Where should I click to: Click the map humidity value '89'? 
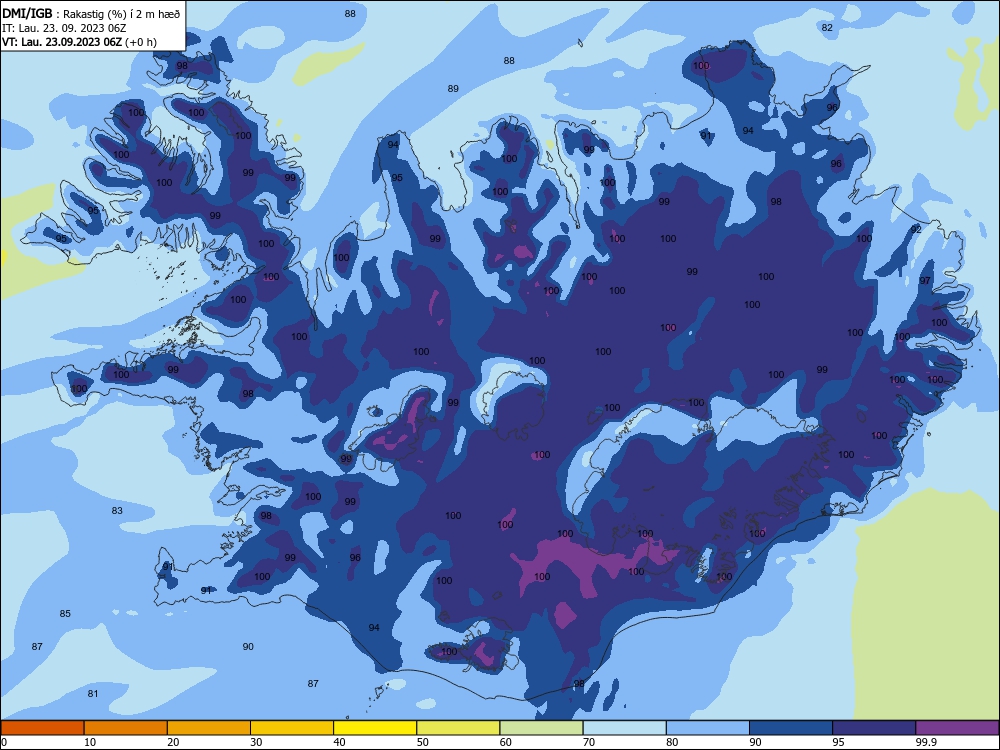(453, 89)
